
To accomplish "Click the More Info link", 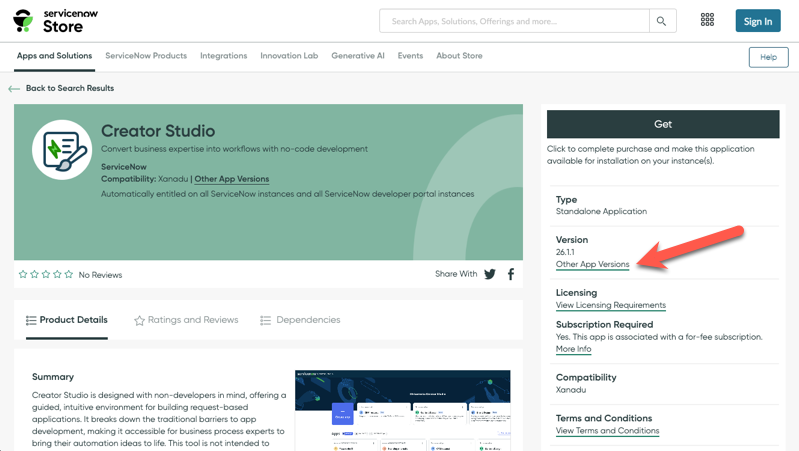I will coord(573,349).
